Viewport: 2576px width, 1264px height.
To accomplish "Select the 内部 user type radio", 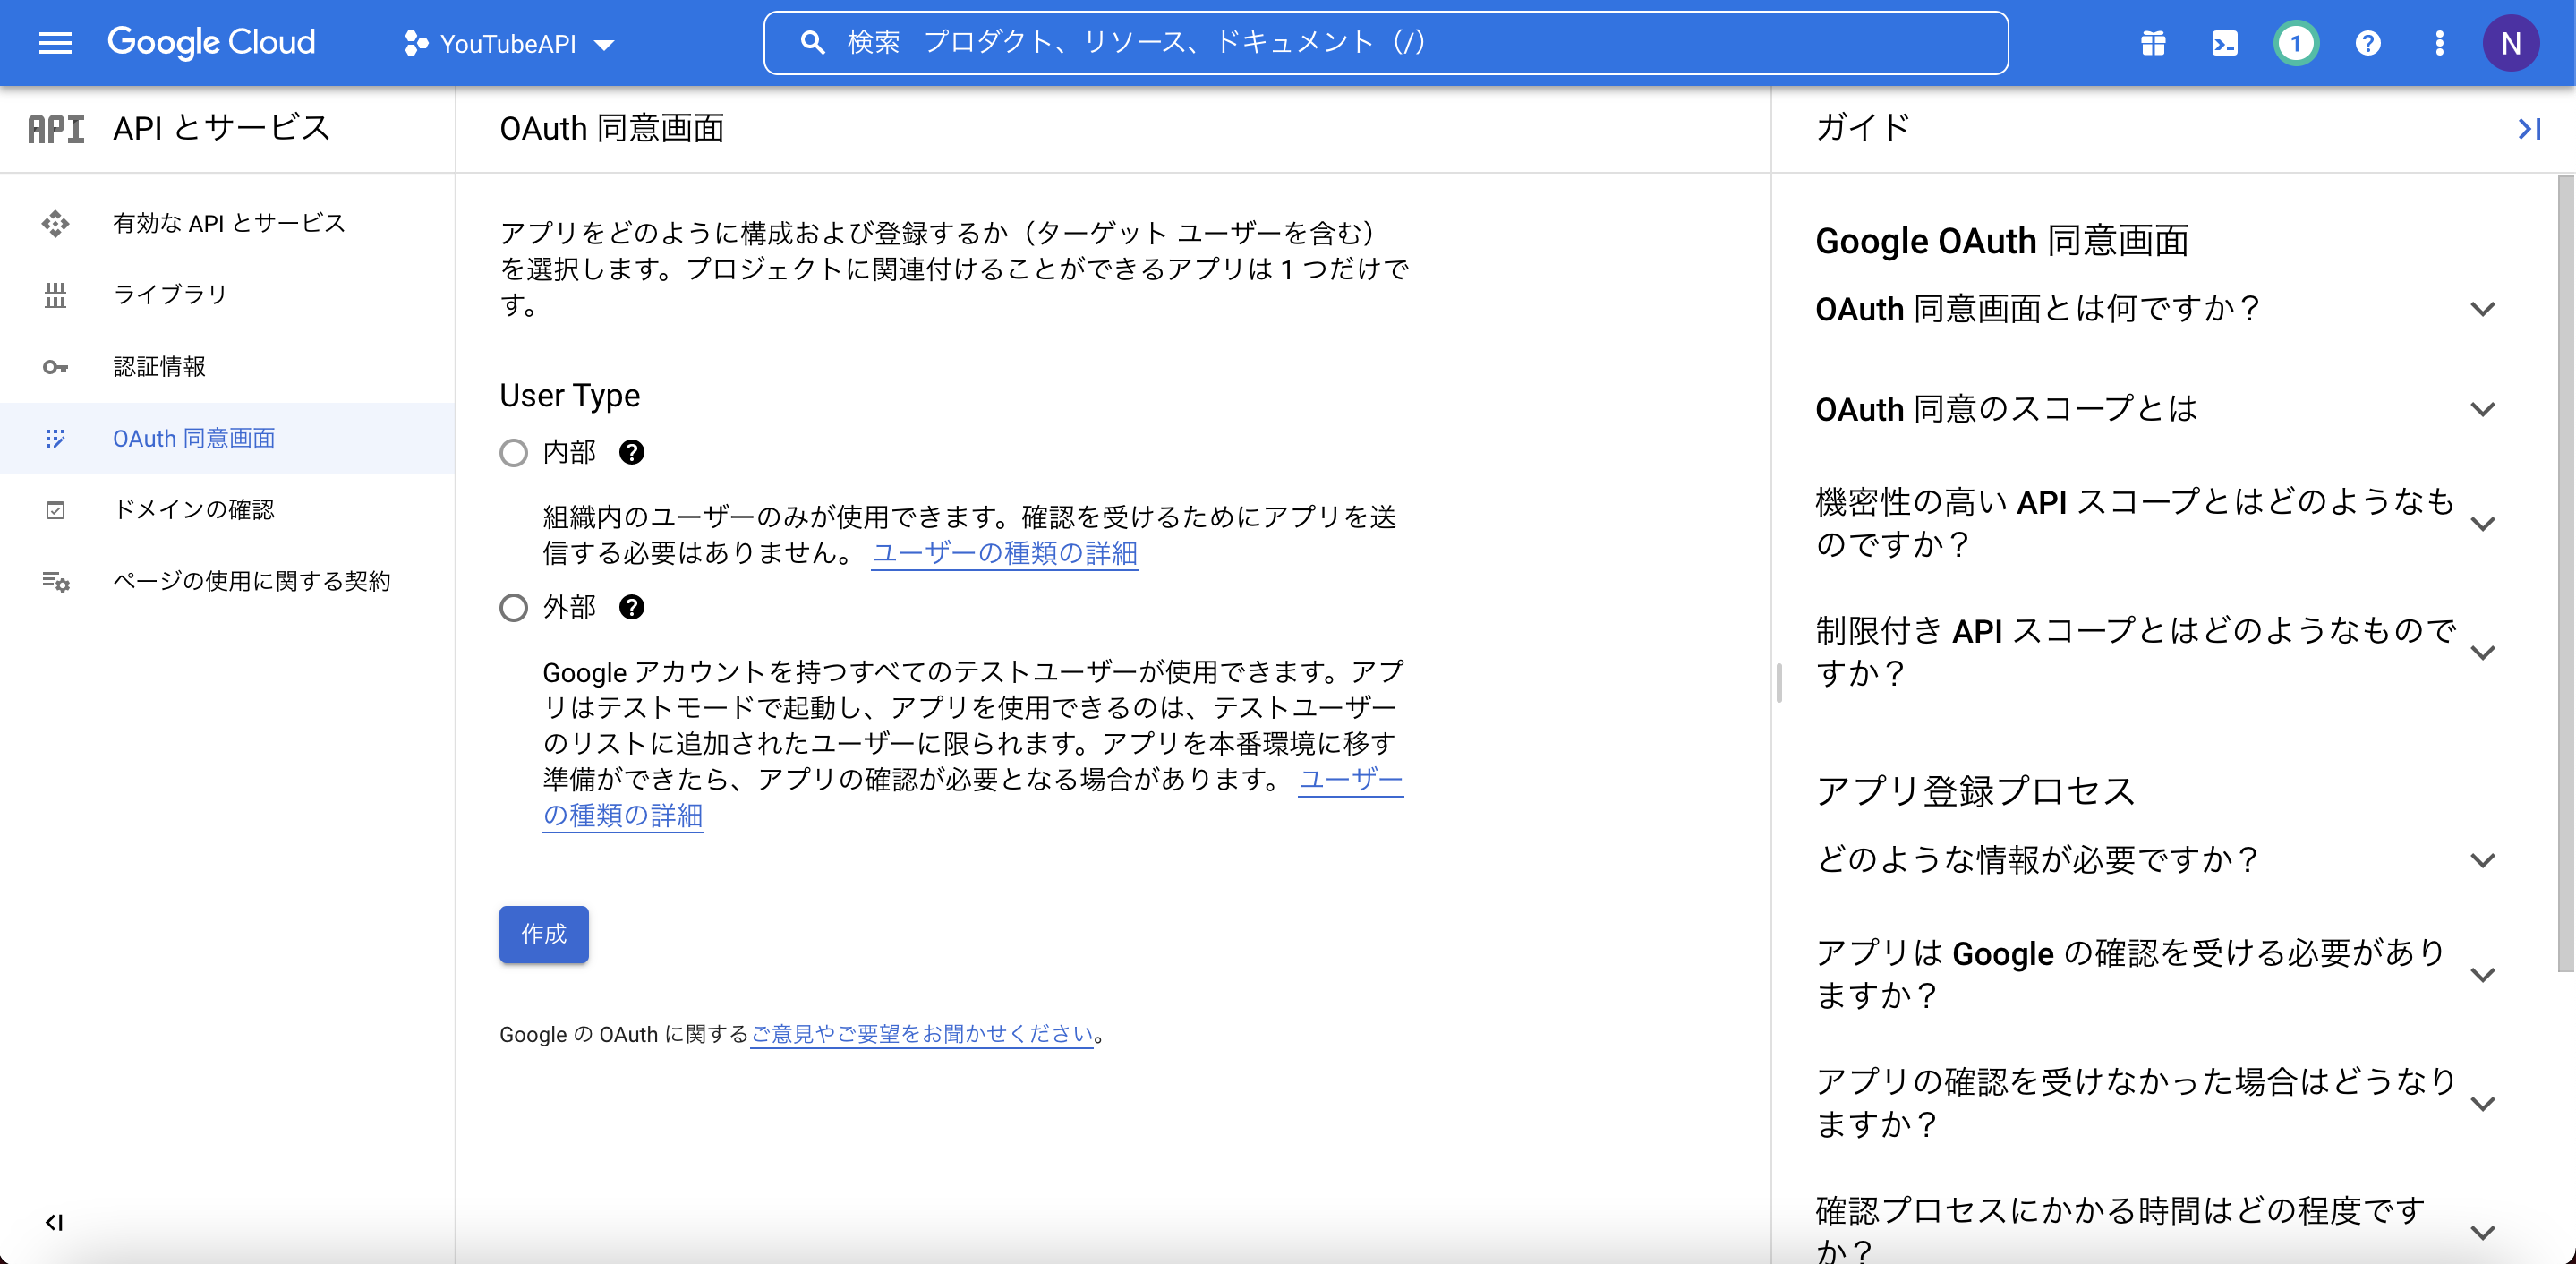I will tap(513, 452).
